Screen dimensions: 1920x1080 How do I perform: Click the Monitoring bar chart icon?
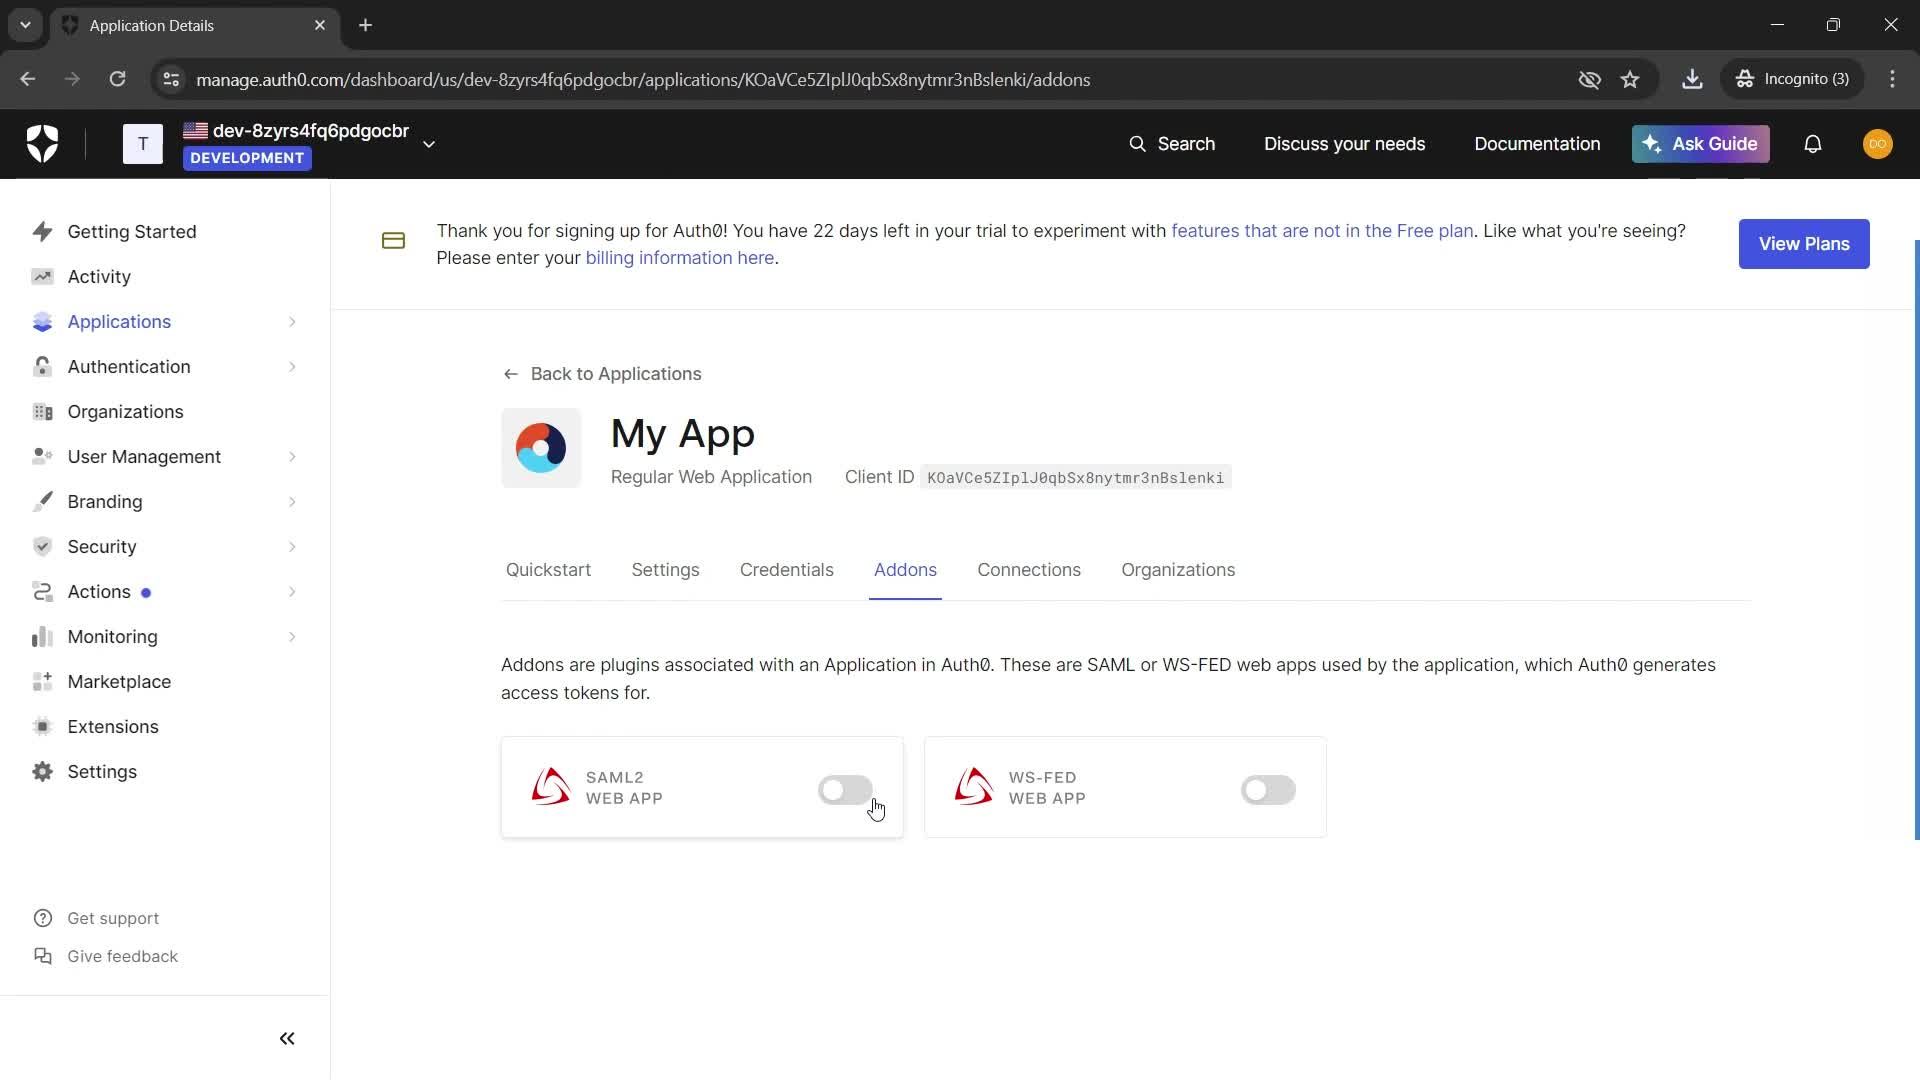[x=42, y=637]
